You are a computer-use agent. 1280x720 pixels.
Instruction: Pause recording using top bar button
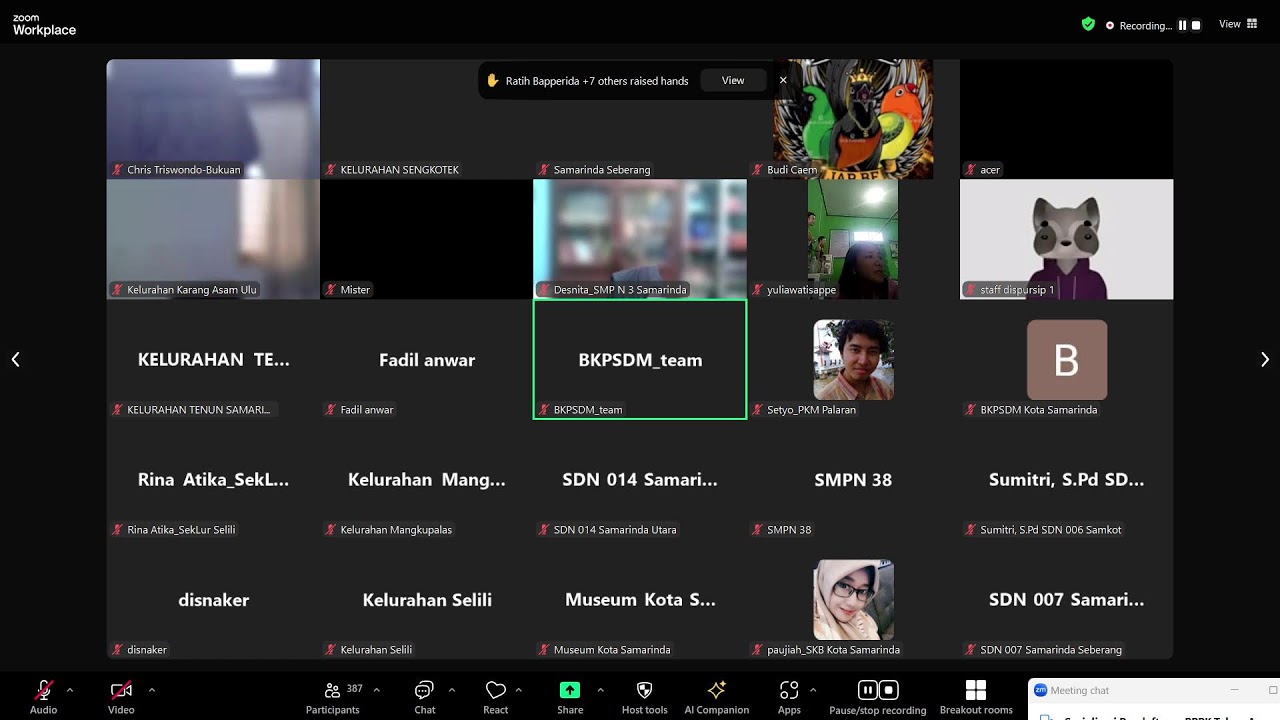1182,25
